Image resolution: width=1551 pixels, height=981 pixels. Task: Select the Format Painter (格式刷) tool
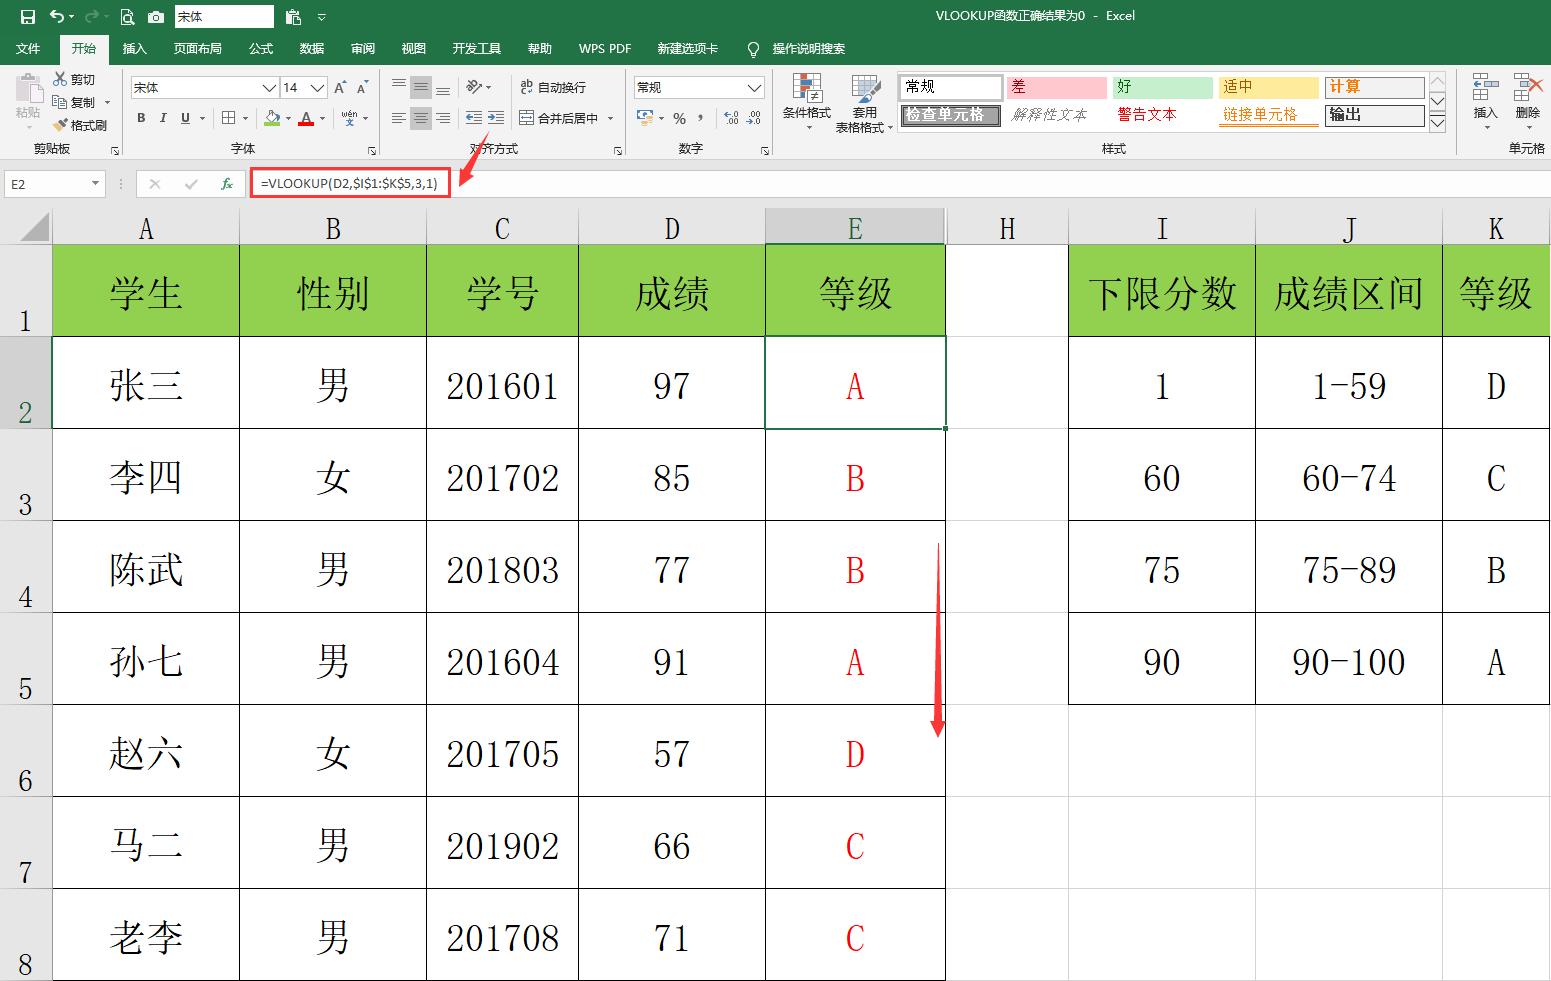pos(80,125)
